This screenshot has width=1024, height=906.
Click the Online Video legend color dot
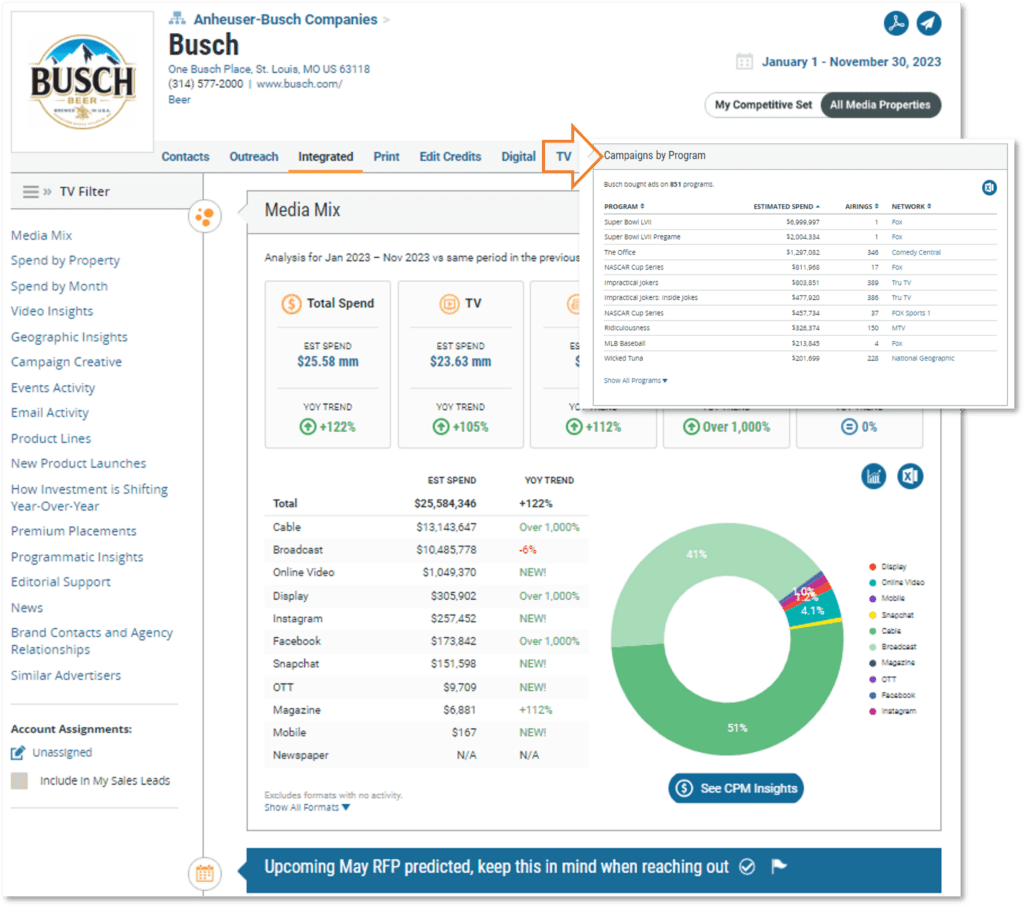pyautogui.click(x=872, y=583)
